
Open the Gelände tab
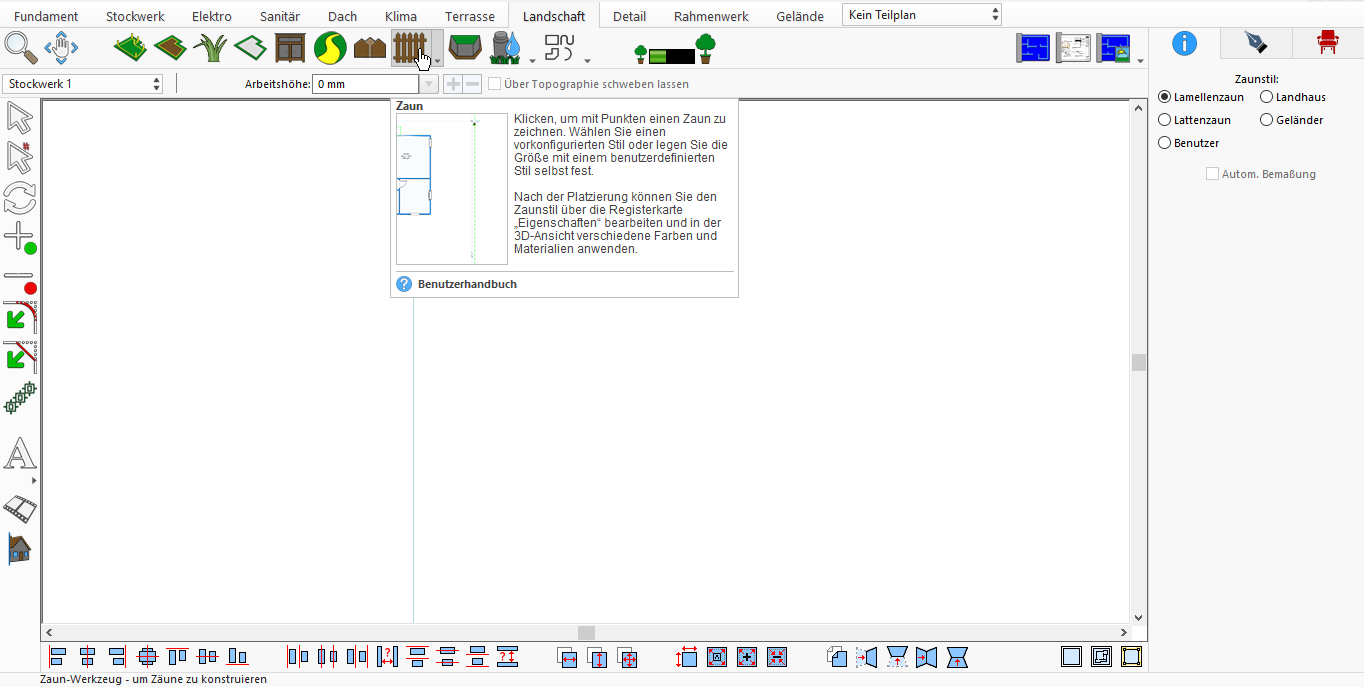click(x=800, y=16)
